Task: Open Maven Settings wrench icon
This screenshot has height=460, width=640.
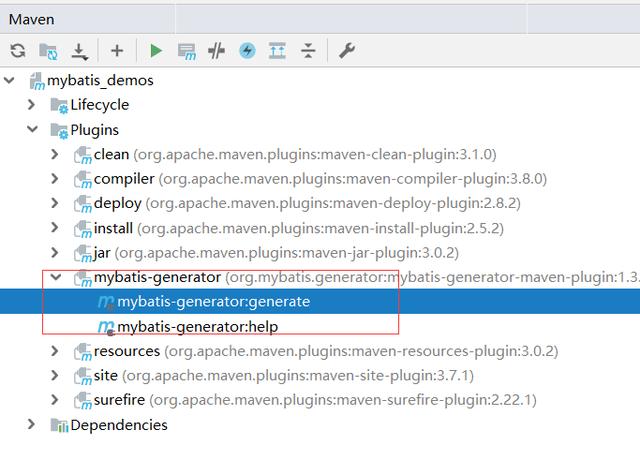Action: (x=347, y=51)
